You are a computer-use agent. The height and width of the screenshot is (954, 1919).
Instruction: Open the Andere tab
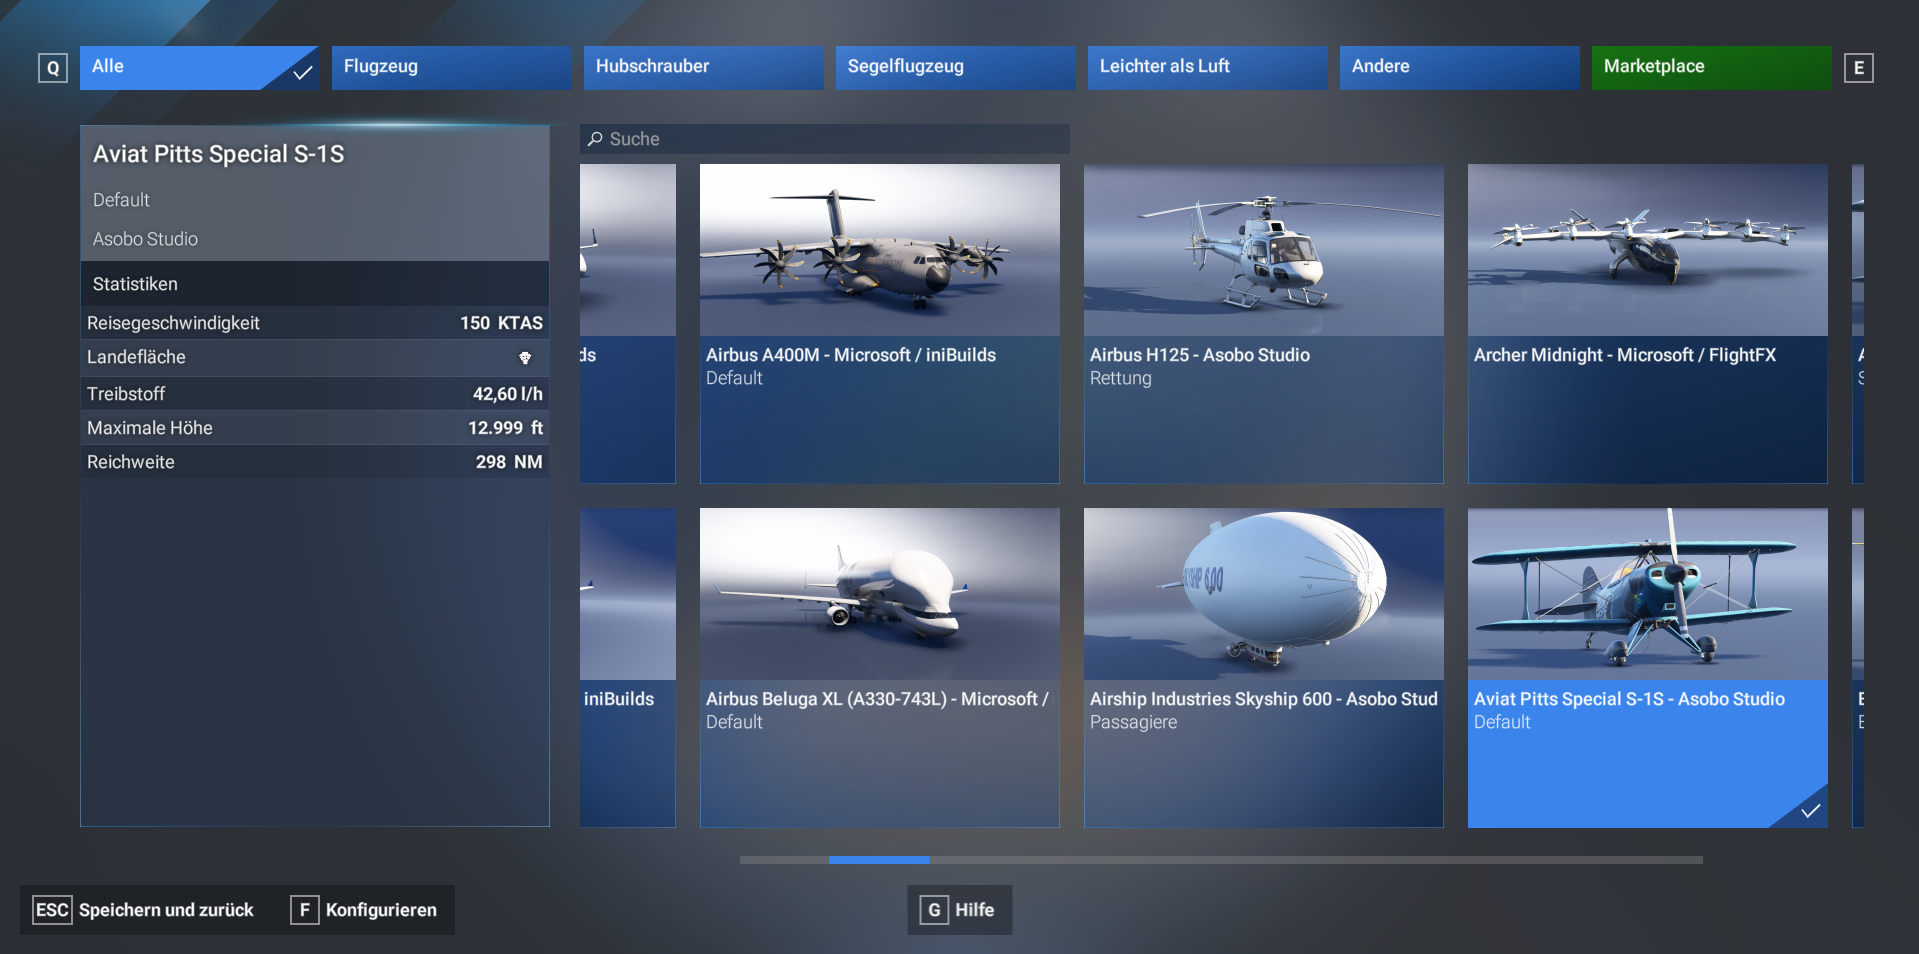[1460, 67]
